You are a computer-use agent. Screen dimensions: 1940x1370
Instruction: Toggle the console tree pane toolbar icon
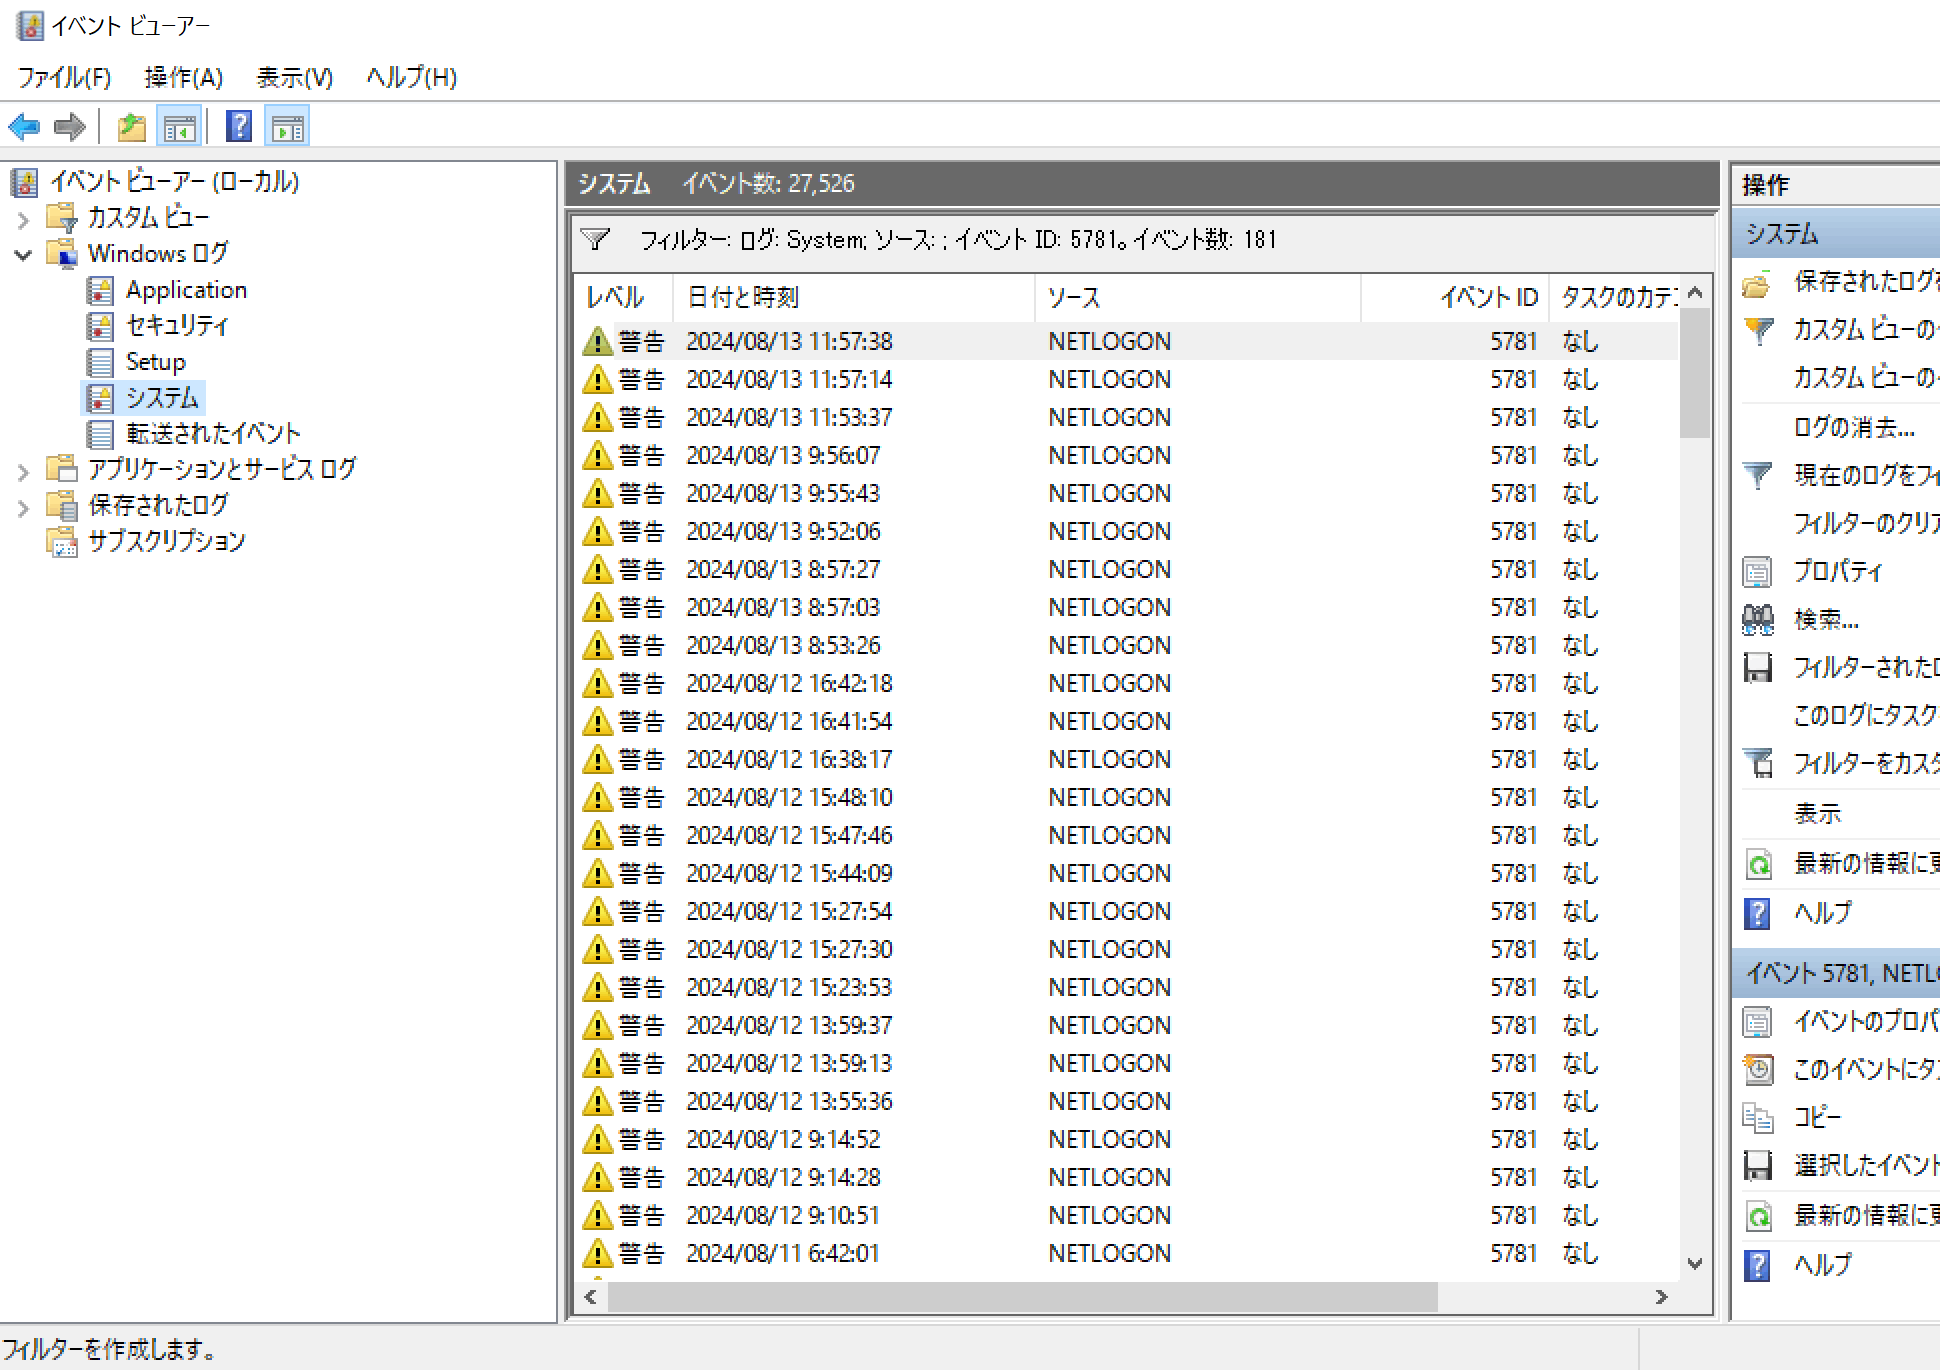click(180, 127)
